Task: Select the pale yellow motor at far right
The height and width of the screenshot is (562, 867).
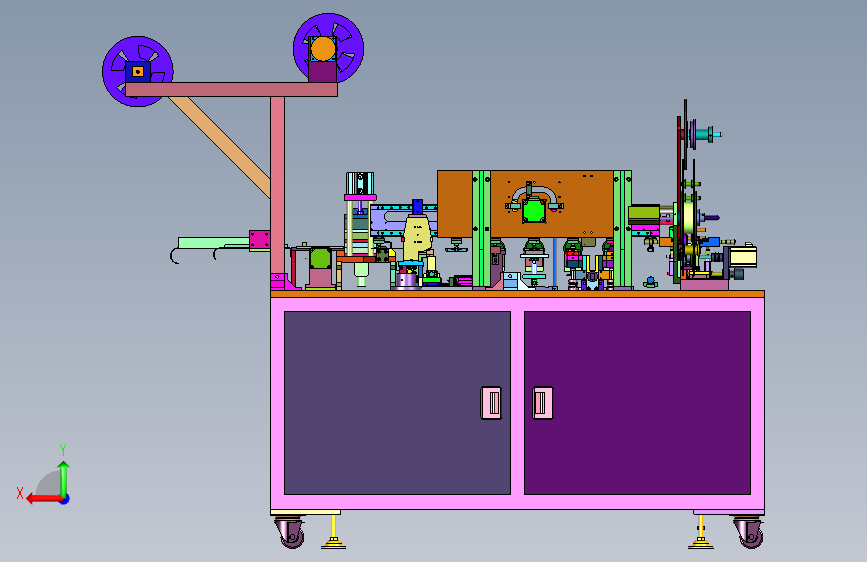Action: click(x=744, y=257)
